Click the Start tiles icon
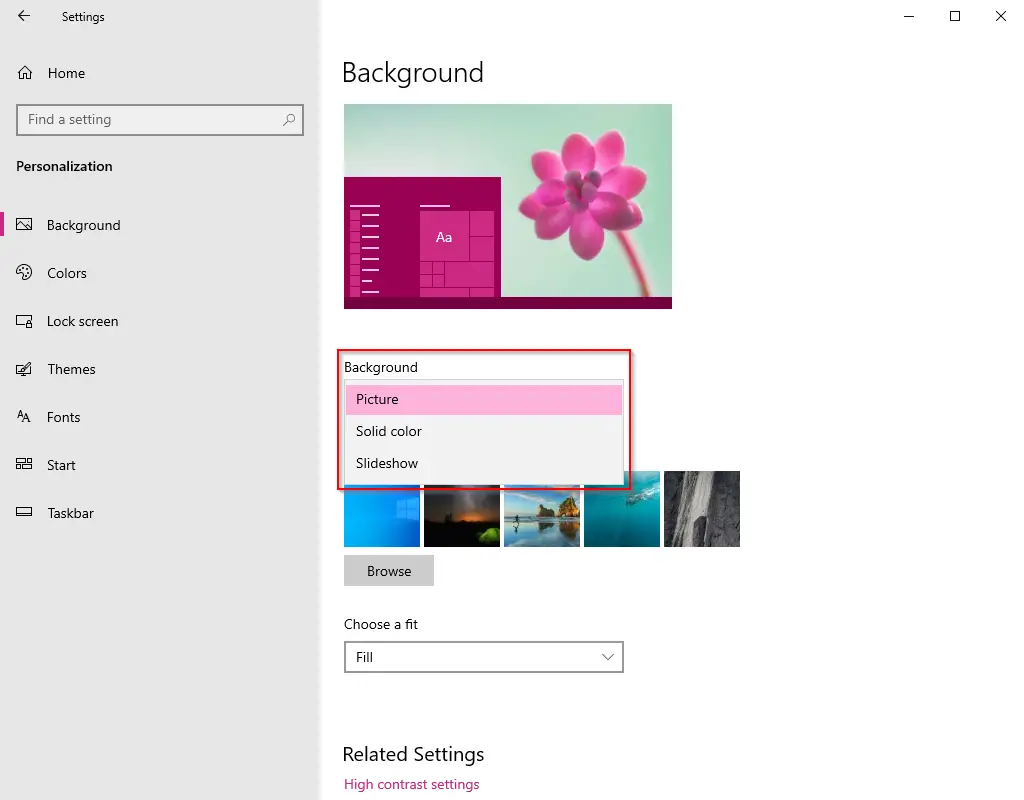Screen dimensions: 1024x800 pos(24,464)
